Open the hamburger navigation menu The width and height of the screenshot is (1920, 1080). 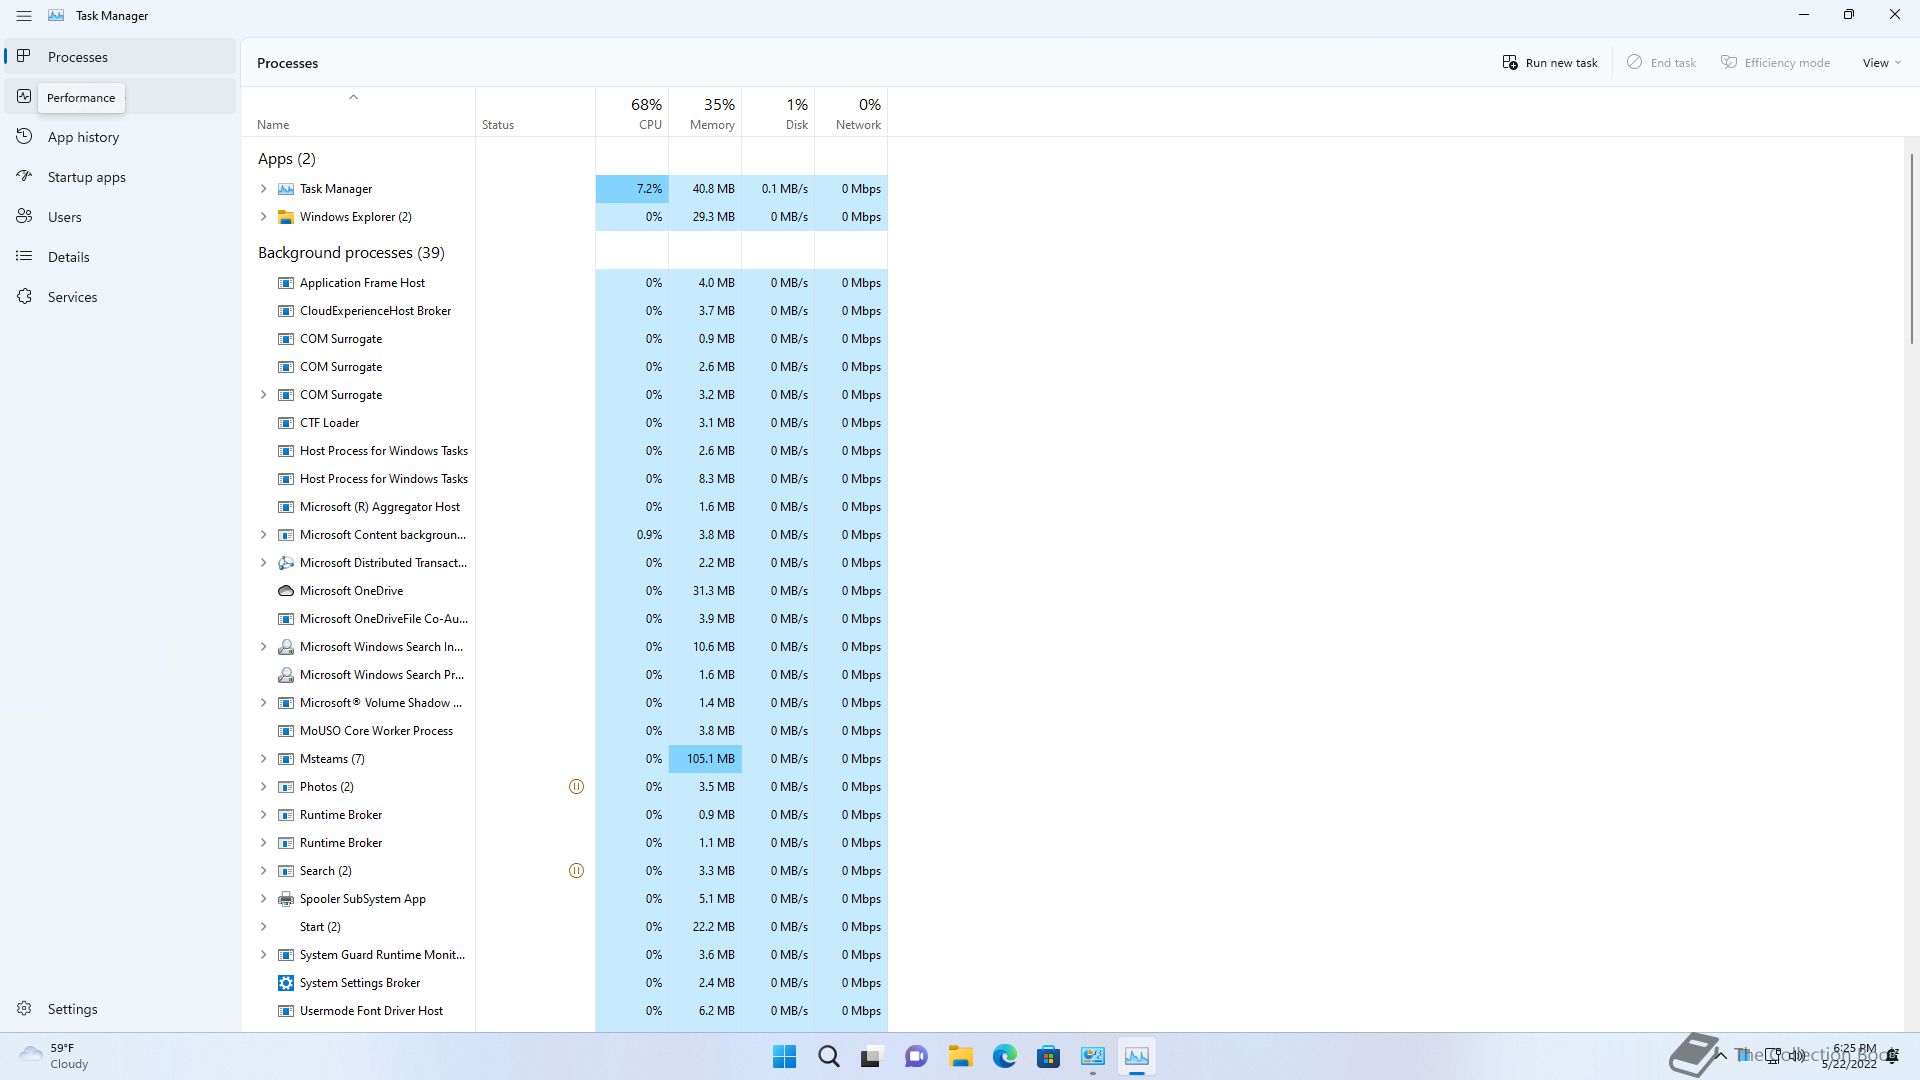coord(24,16)
